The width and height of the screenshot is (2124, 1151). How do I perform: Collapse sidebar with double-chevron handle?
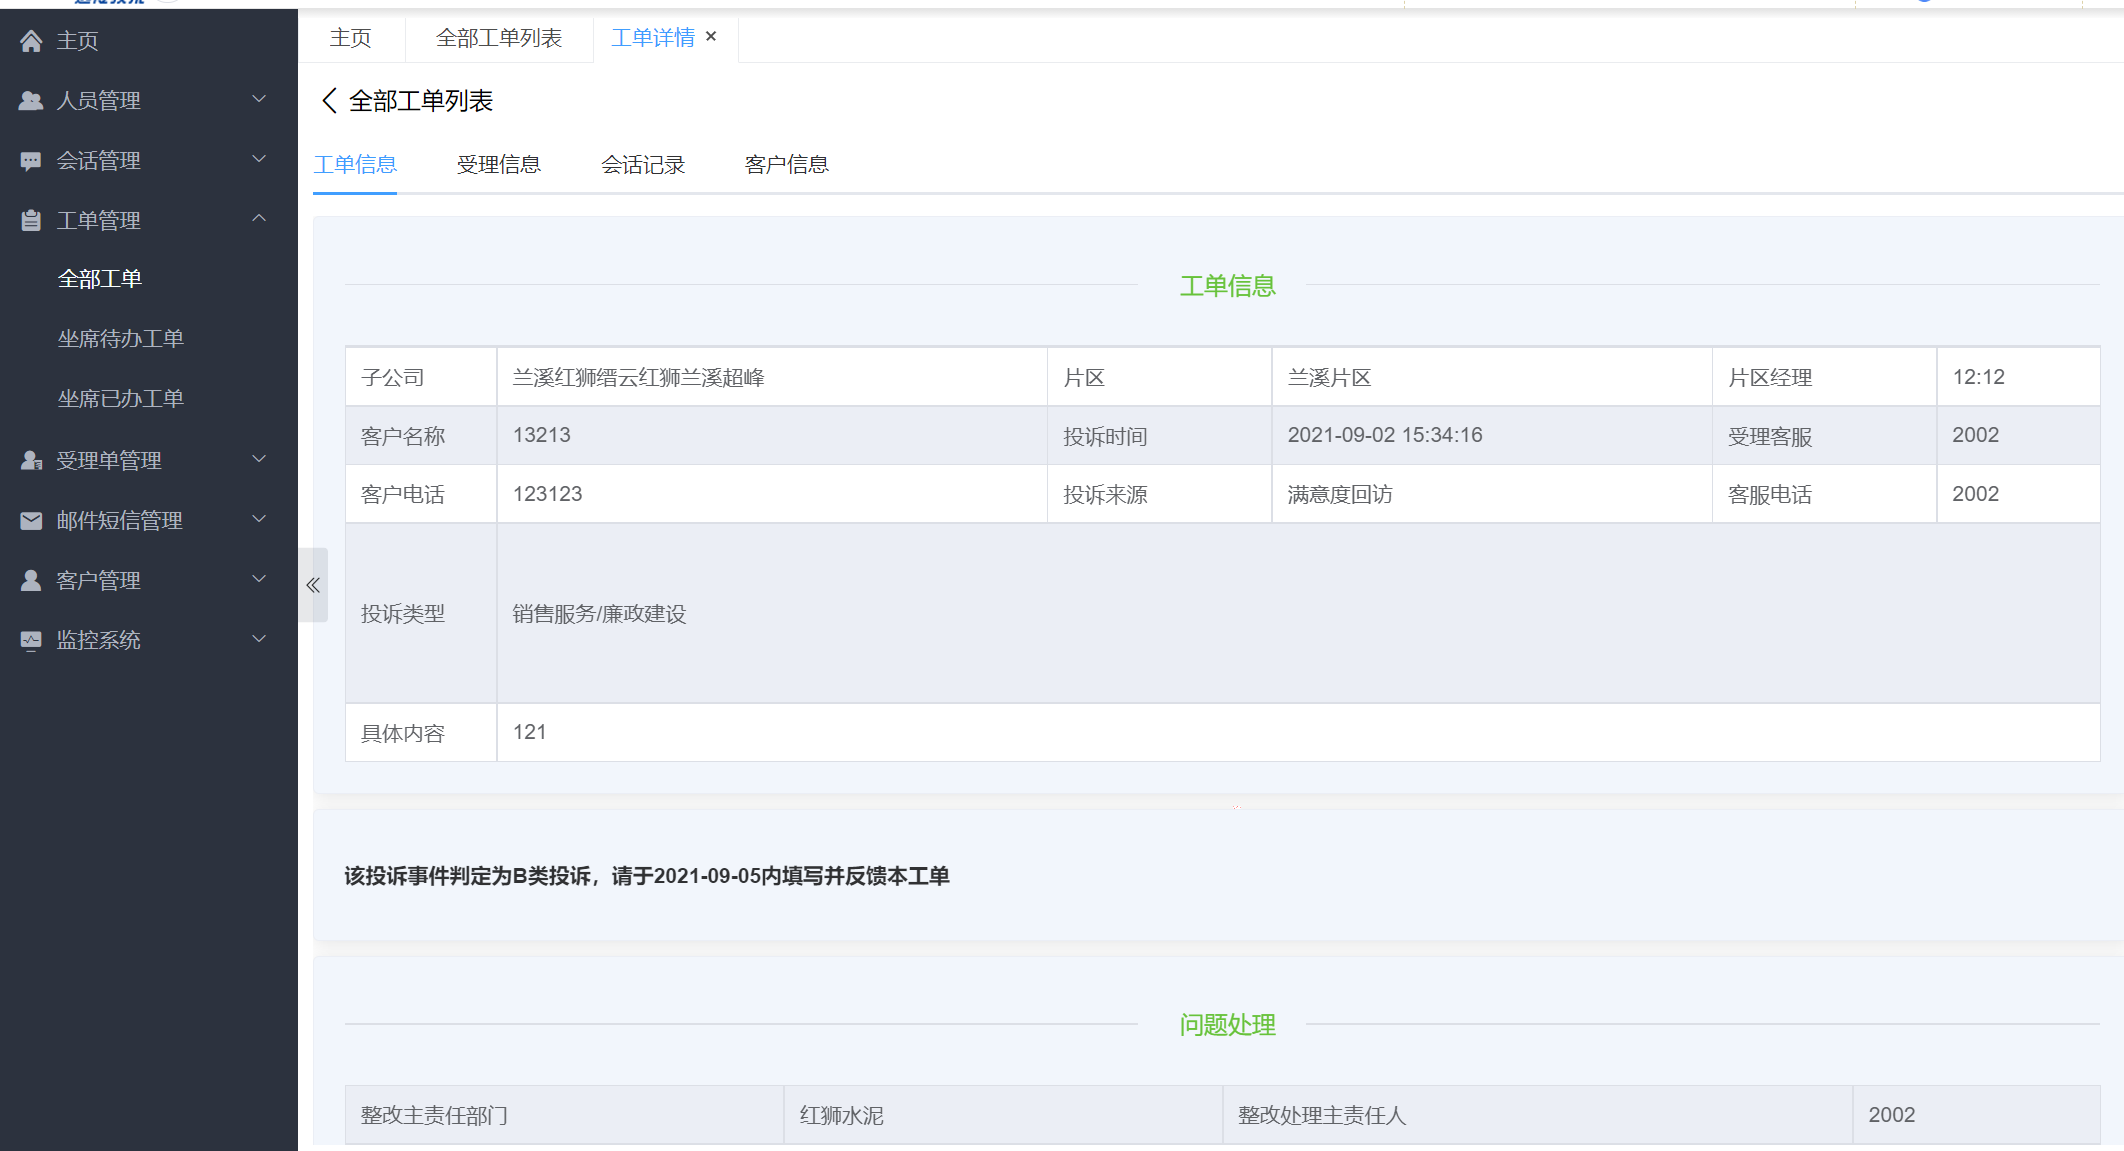click(x=313, y=585)
